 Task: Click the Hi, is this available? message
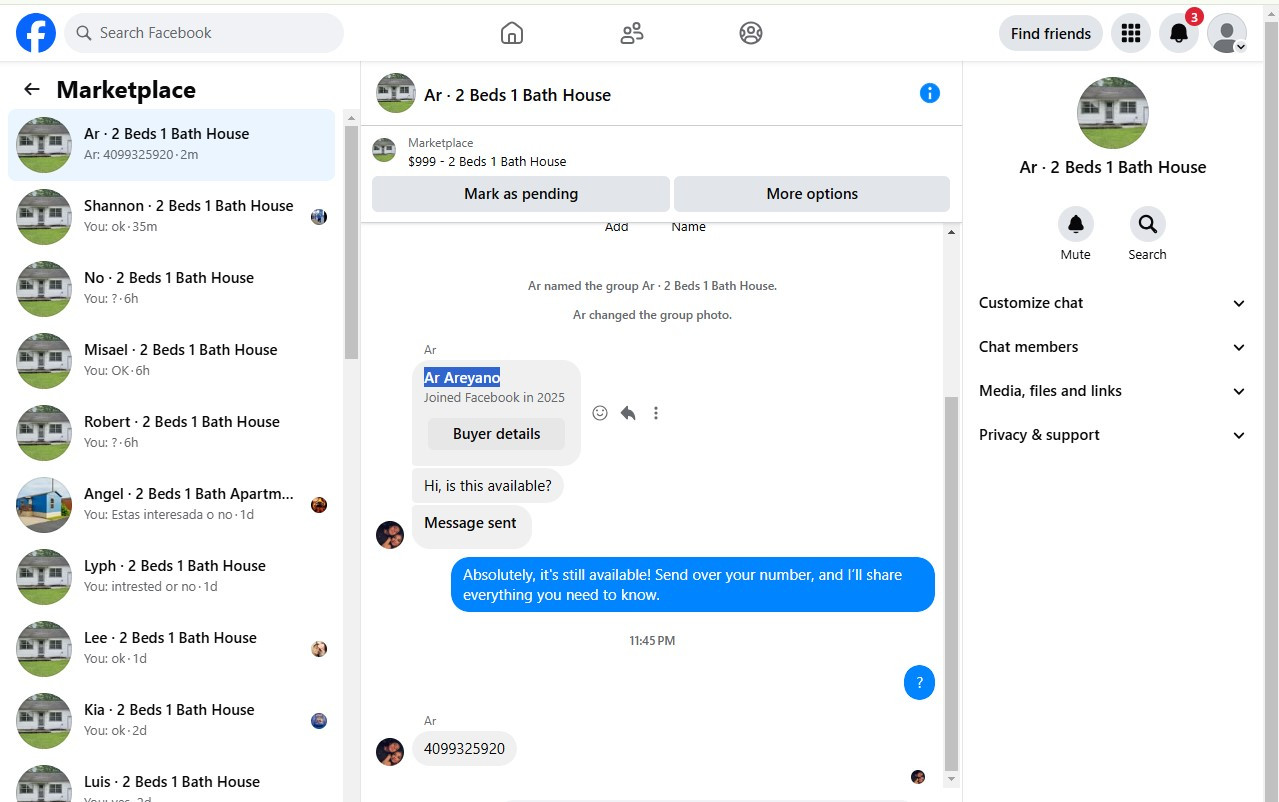[x=488, y=486]
